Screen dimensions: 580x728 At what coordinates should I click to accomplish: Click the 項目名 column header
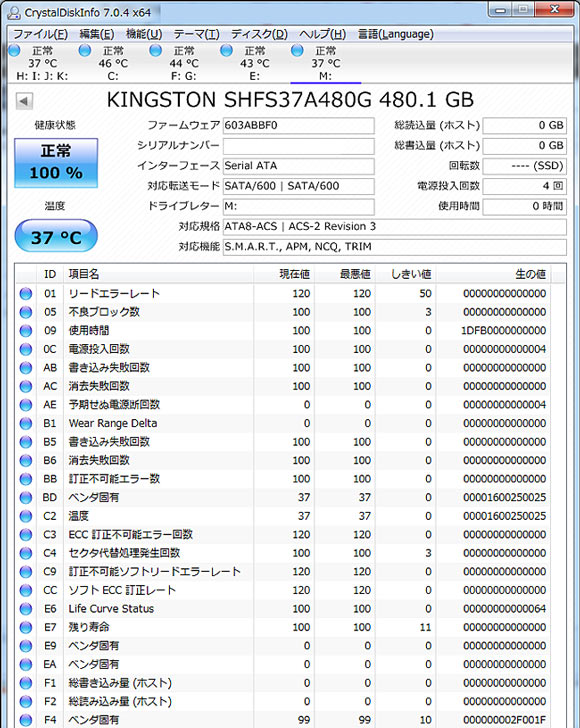(x=159, y=274)
